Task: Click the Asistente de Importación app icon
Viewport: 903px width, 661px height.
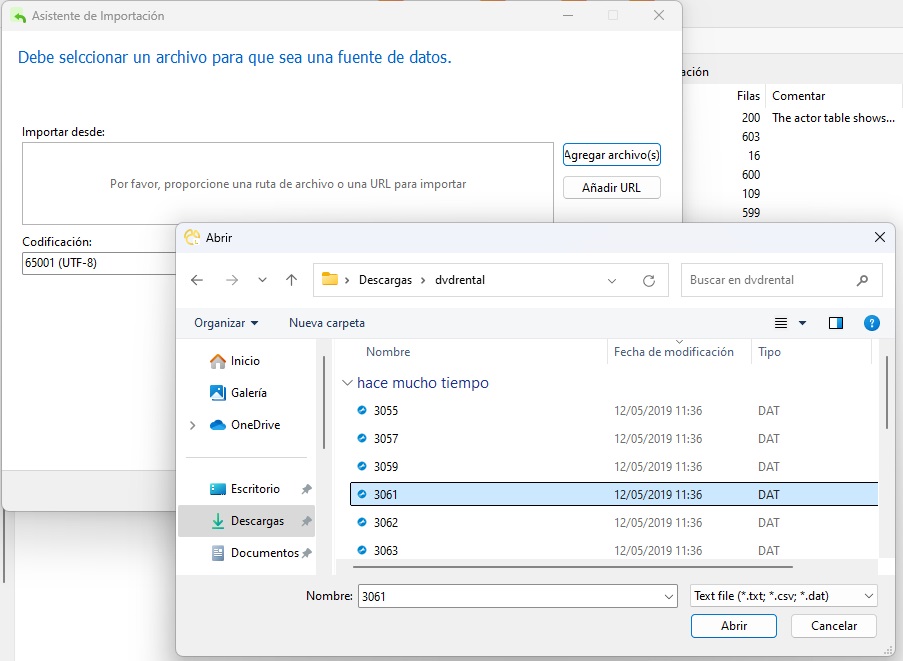Action: click(18, 16)
